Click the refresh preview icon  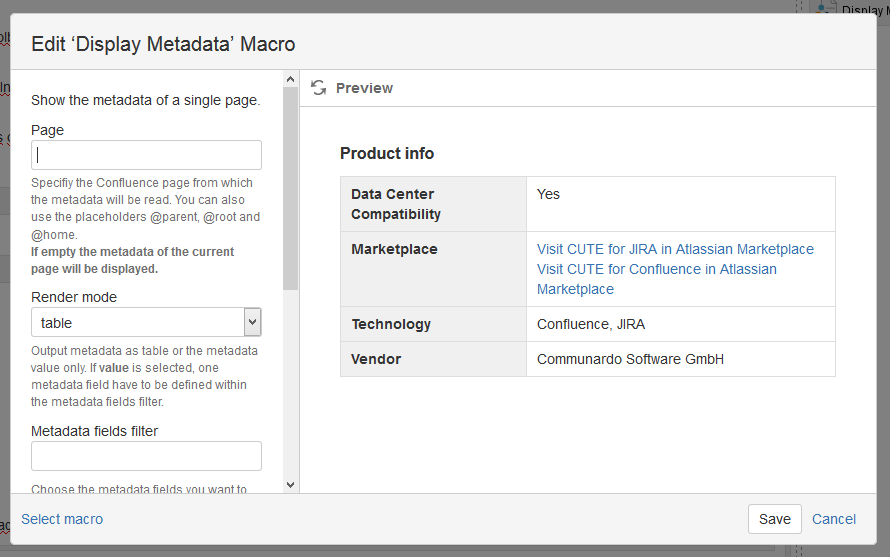319,88
